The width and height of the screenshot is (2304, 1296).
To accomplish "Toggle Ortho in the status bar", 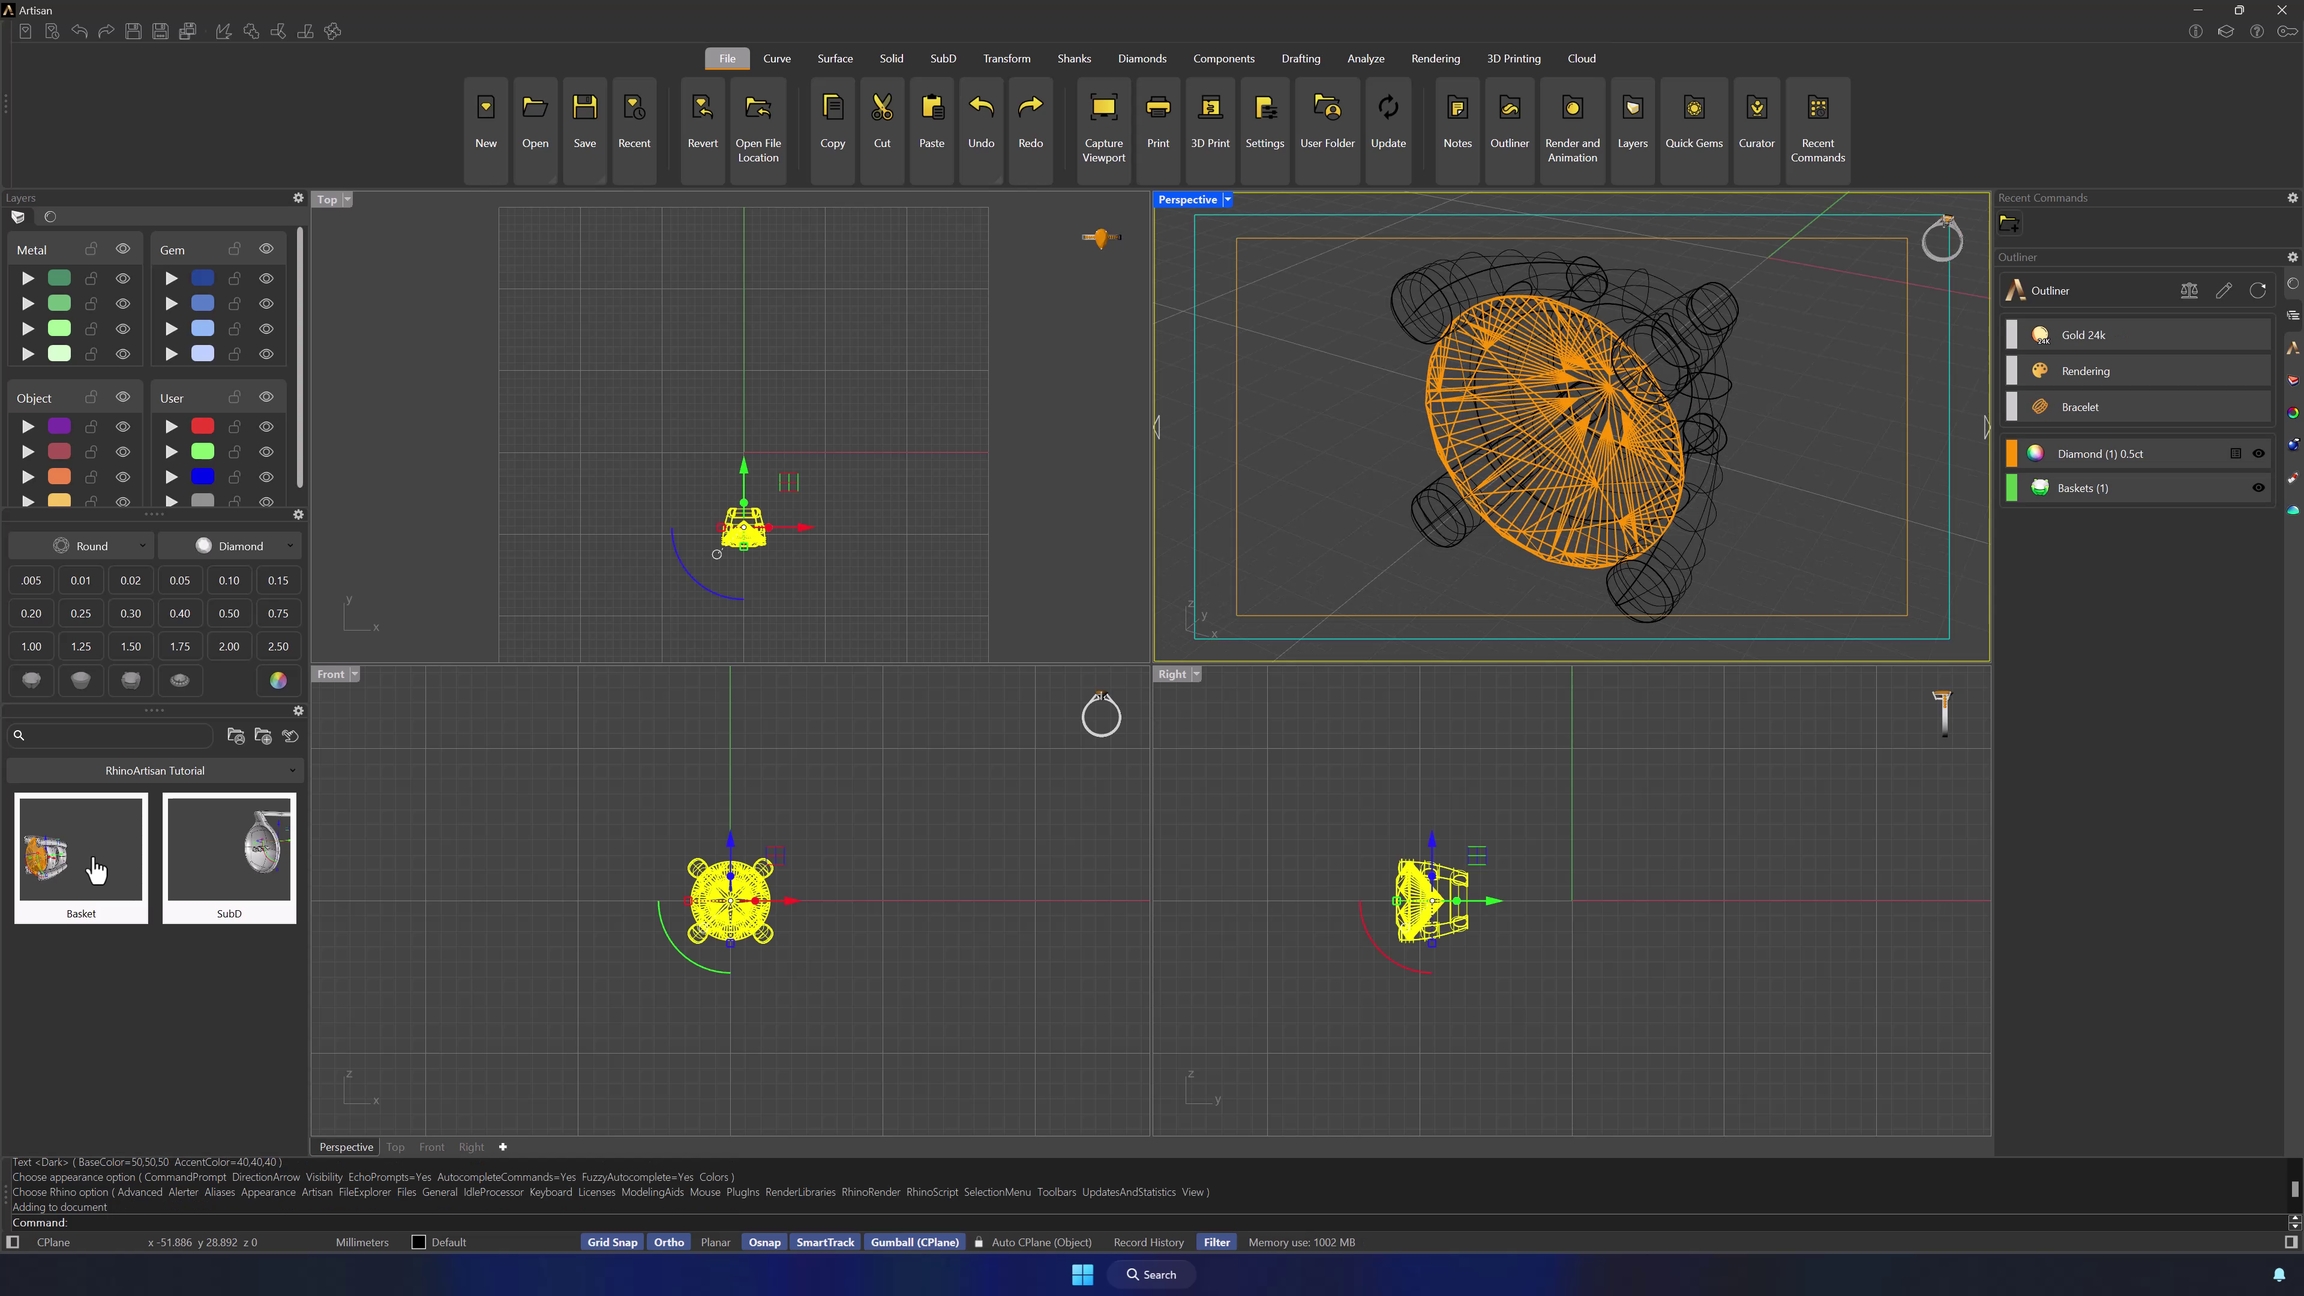I will (x=668, y=1242).
